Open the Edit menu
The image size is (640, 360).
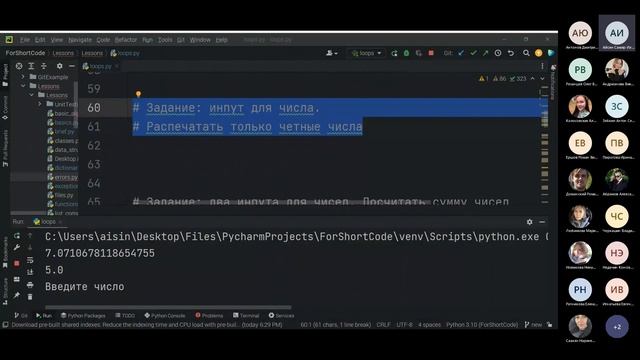[x=40, y=40]
